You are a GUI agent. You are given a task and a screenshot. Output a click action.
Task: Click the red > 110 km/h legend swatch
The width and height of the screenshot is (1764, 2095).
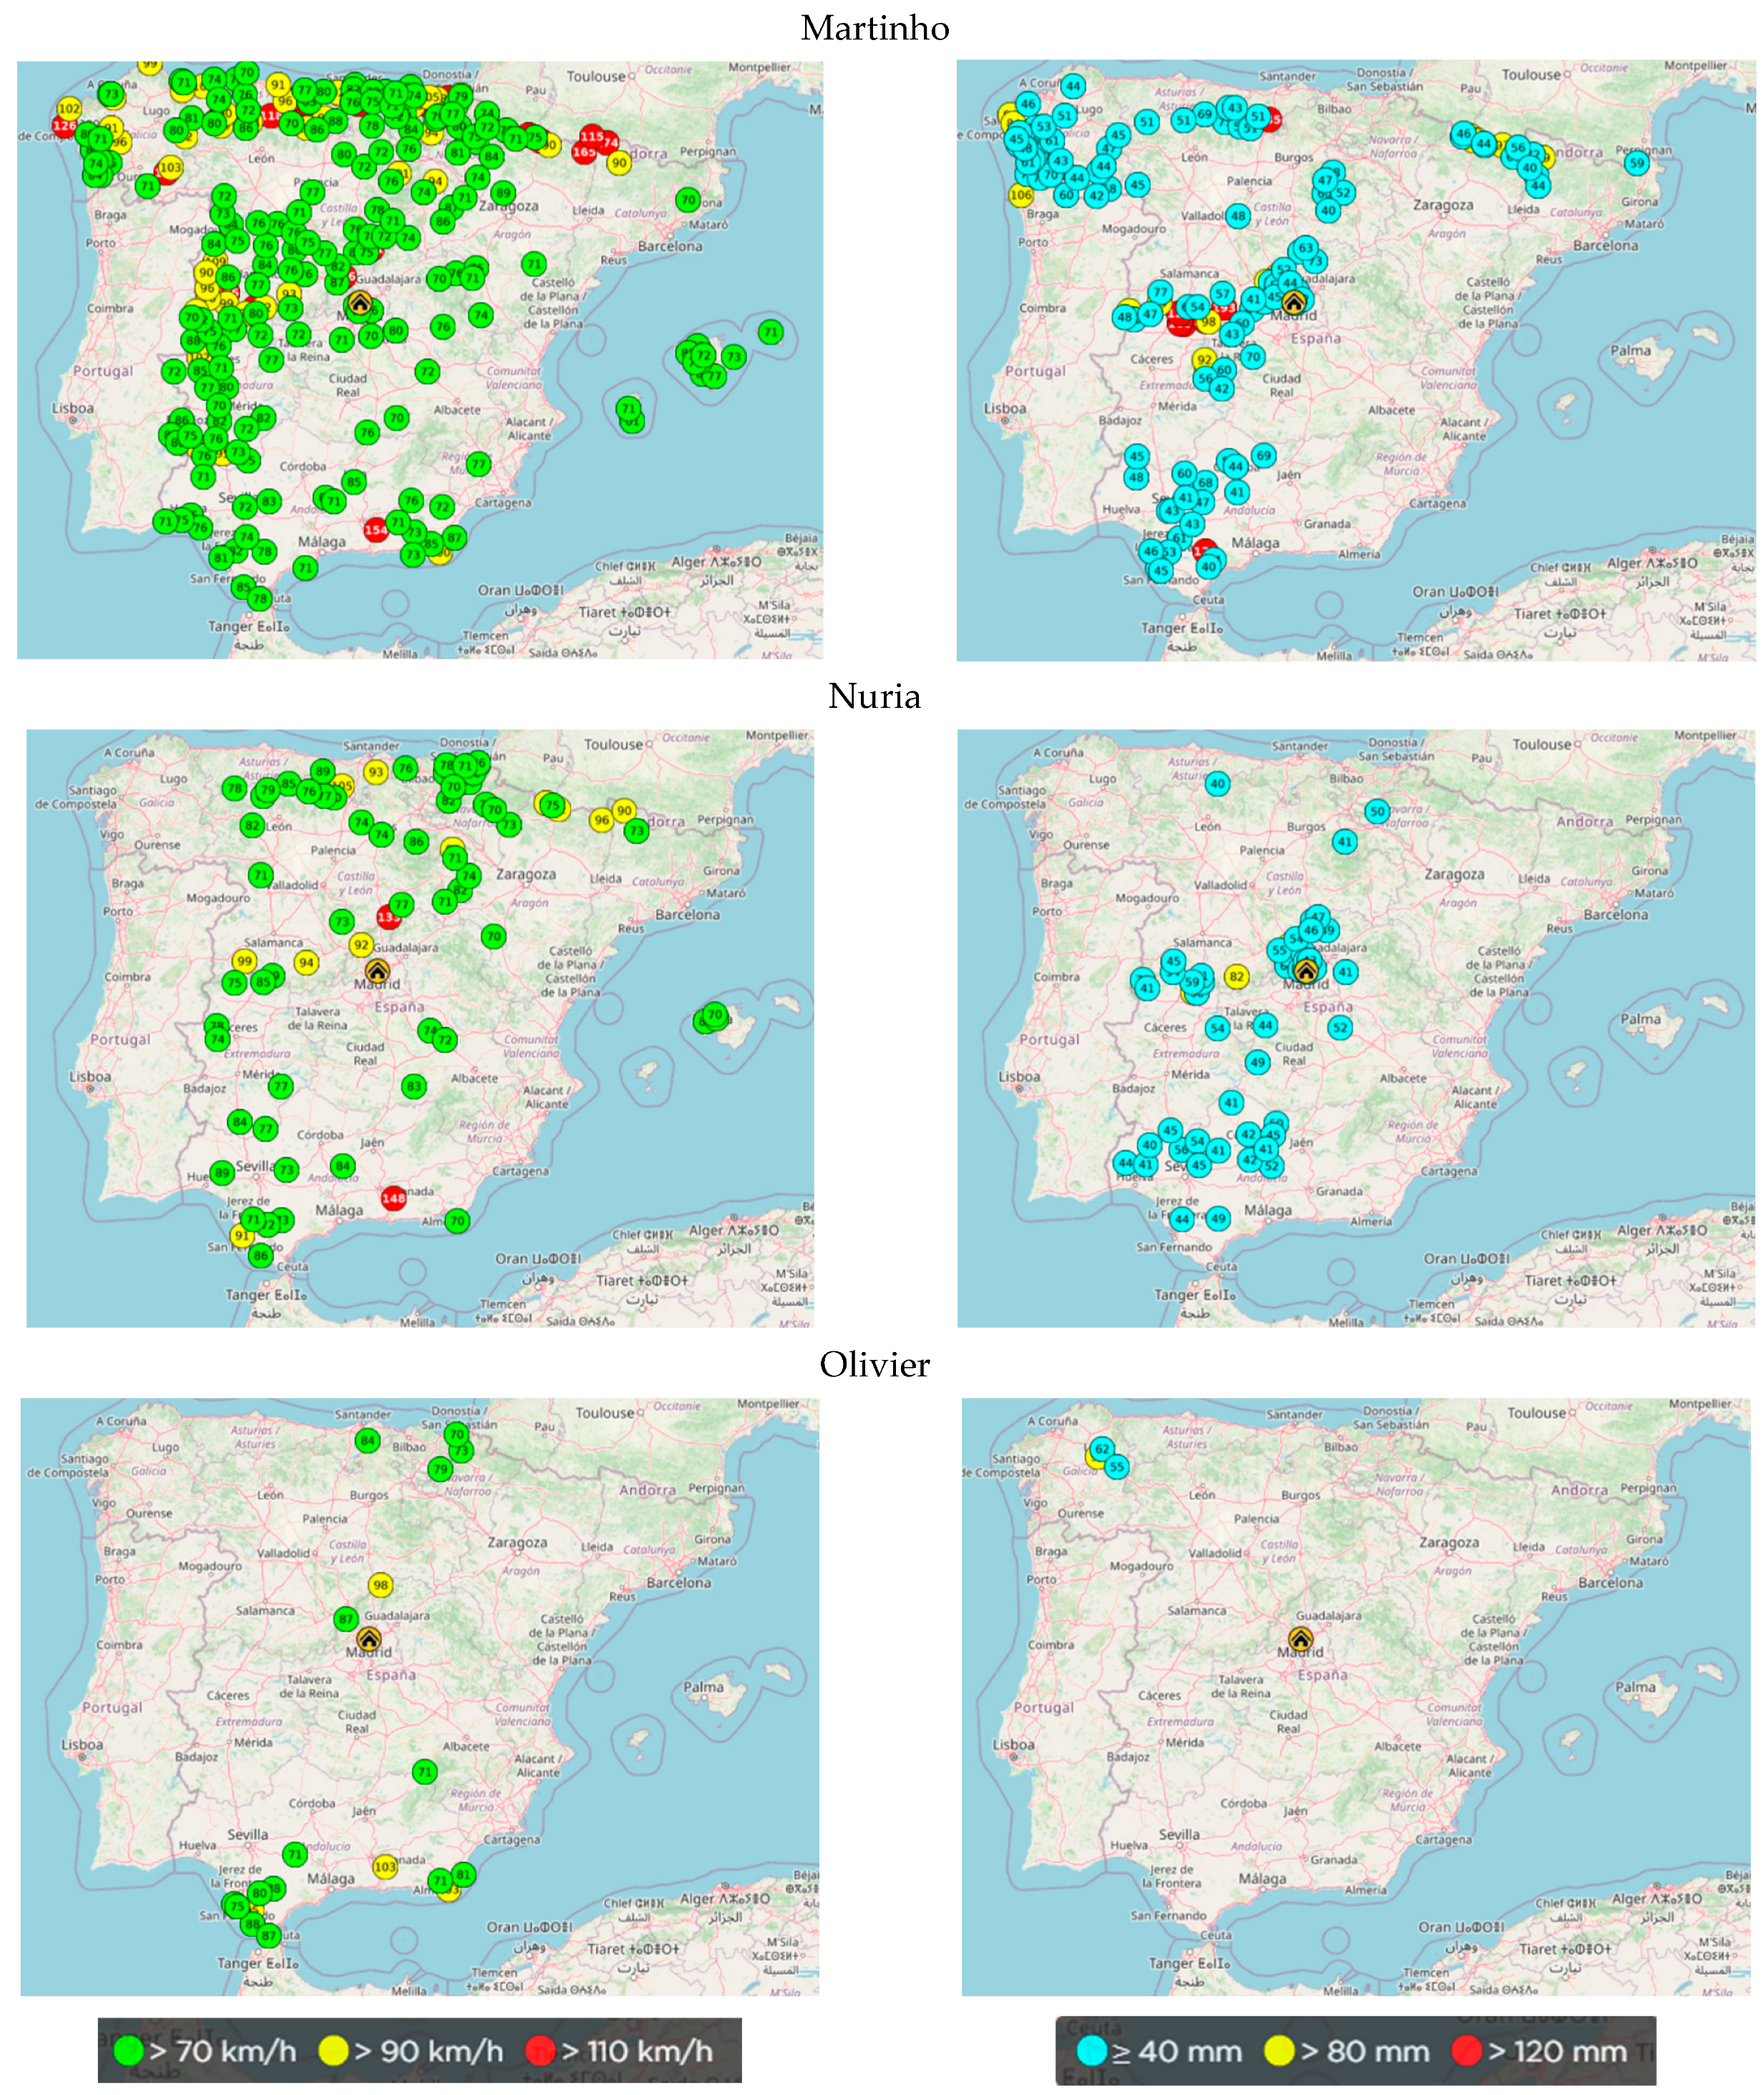[540, 2050]
